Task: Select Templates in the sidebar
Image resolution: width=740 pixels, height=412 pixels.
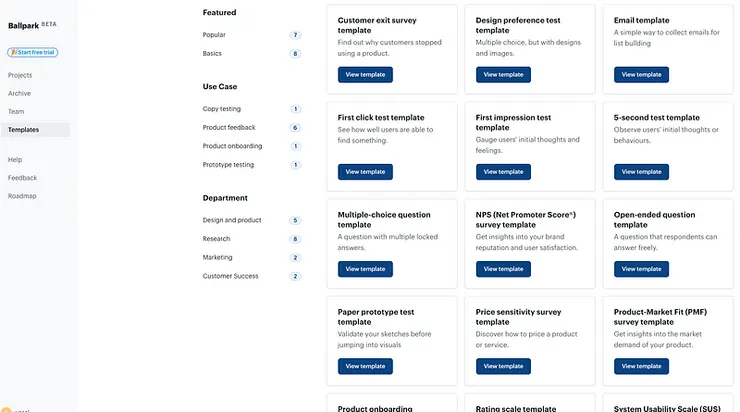Action: tap(24, 130)
